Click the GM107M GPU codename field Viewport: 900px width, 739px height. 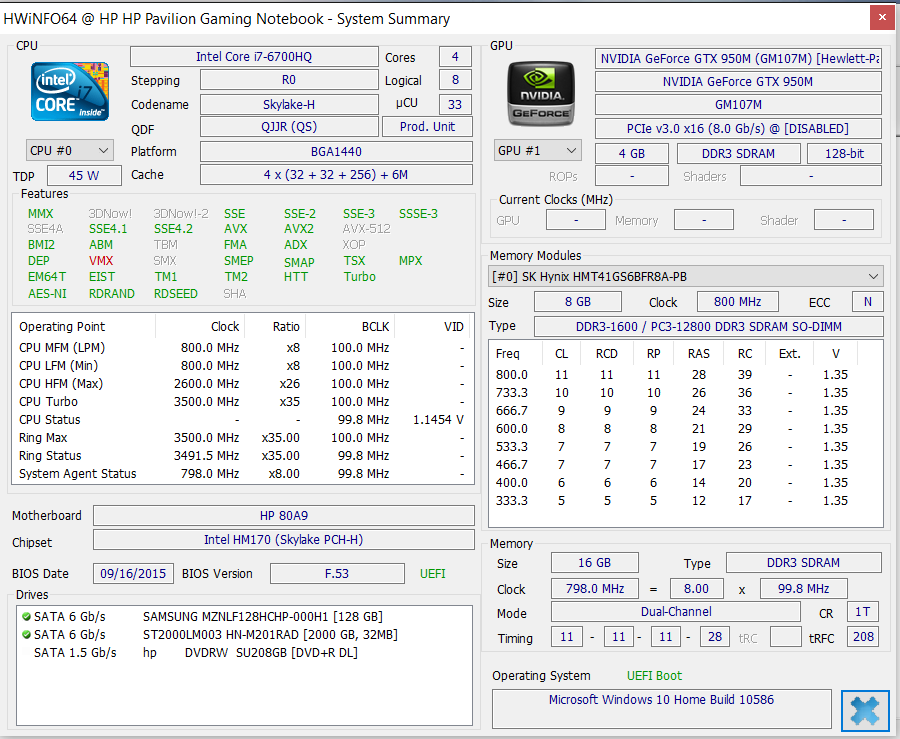(x=738, y=104)
